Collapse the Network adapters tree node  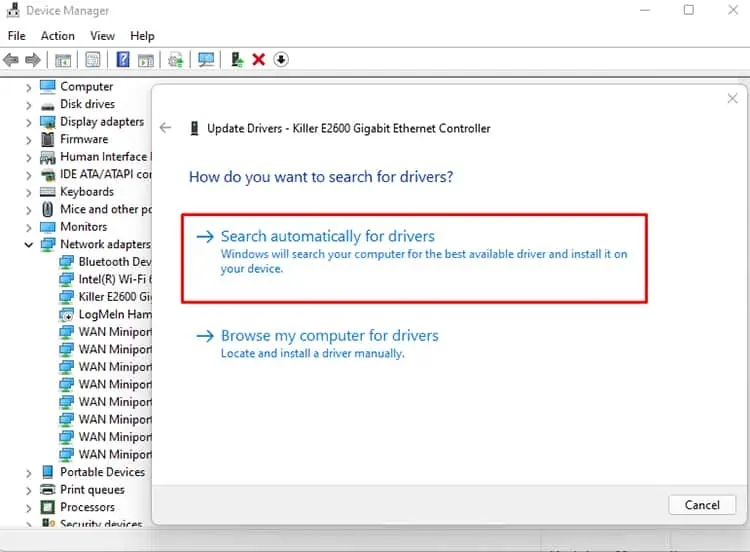pyautogui.click(x=29, y=244)
